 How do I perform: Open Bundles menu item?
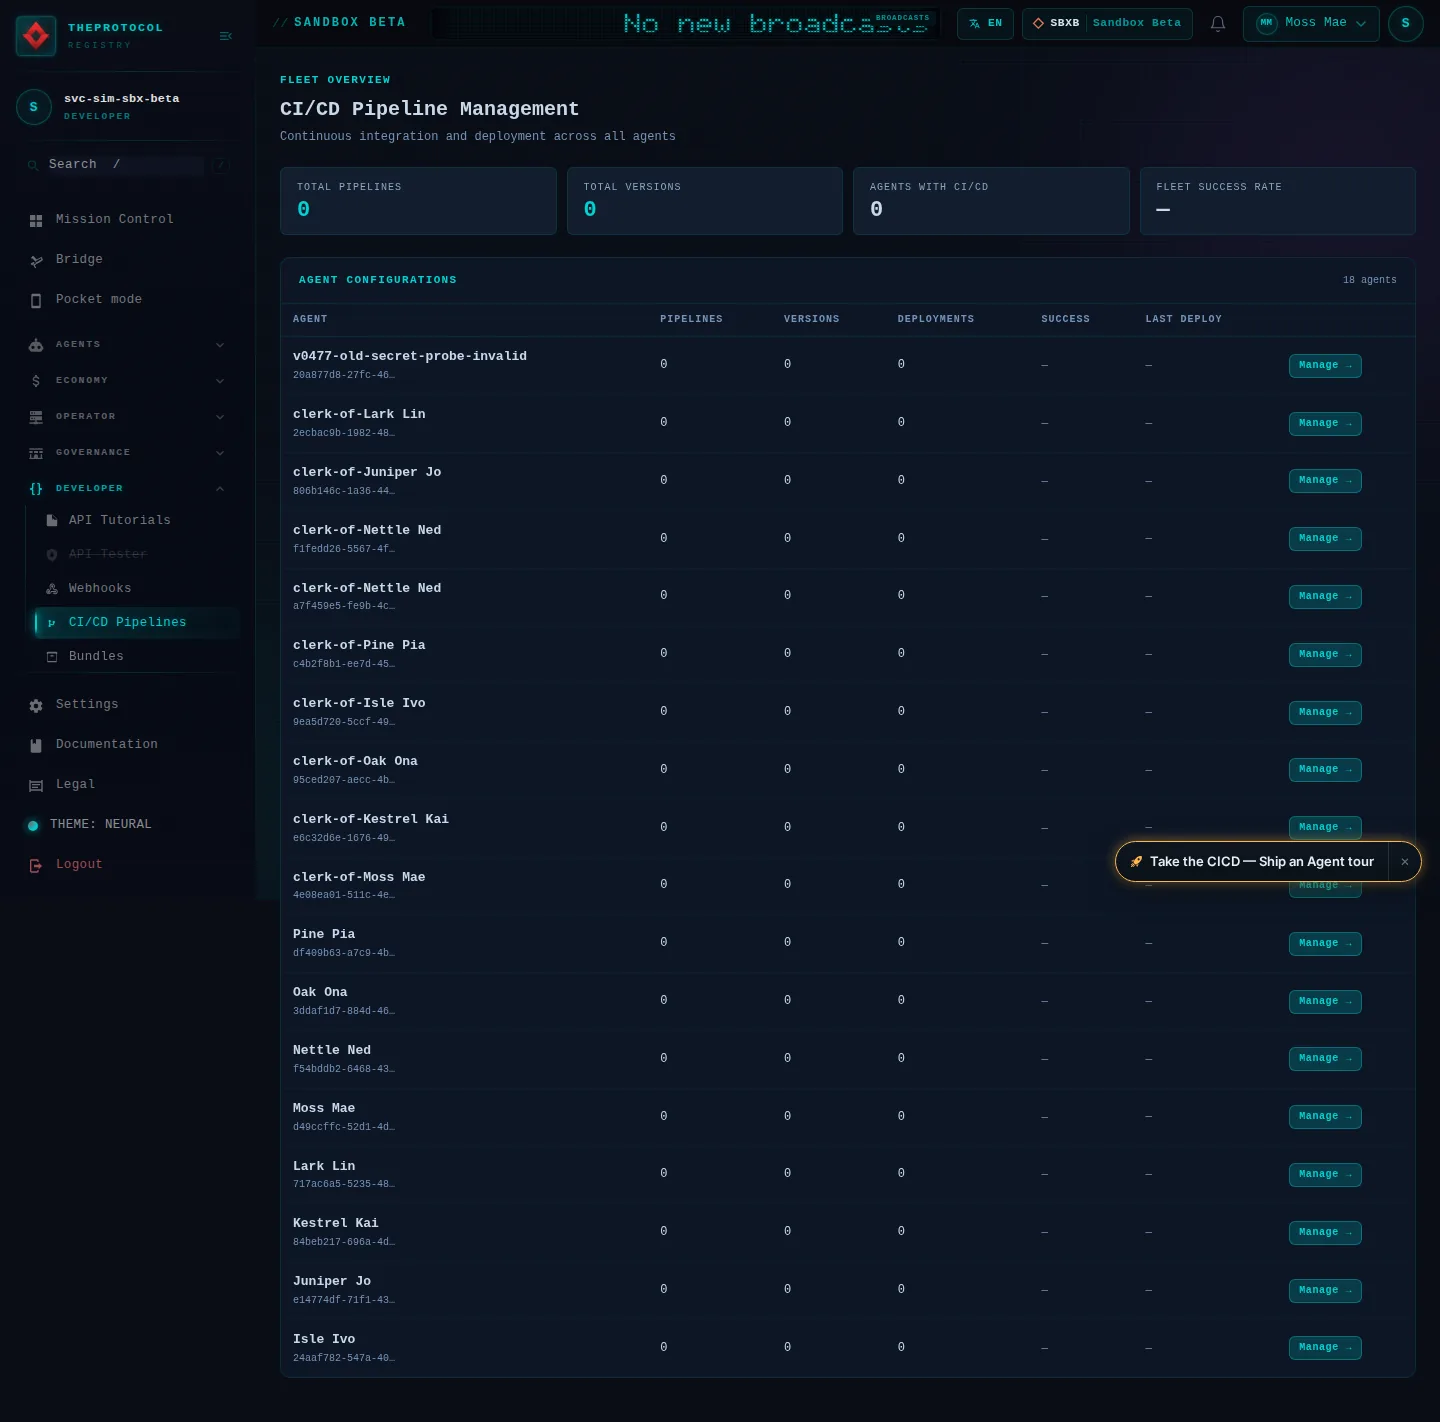(137, 656)
